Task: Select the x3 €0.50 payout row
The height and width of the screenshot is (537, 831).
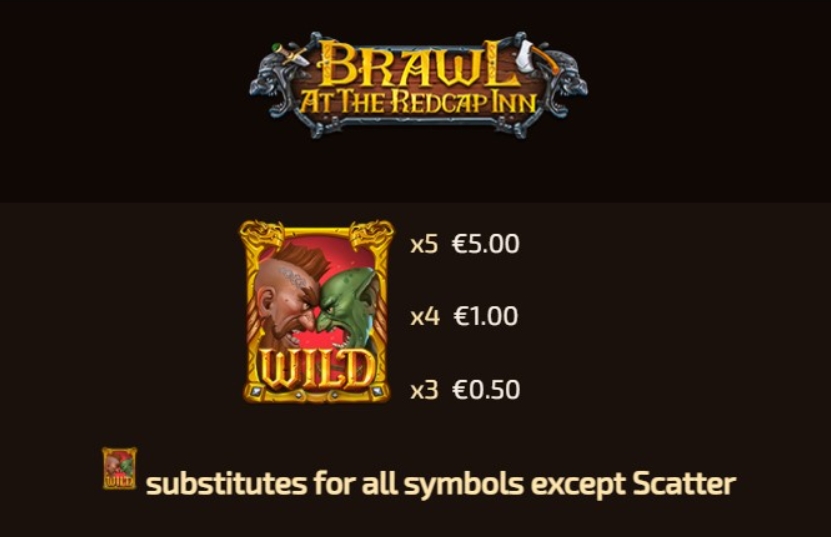Action: coord(465,390)
